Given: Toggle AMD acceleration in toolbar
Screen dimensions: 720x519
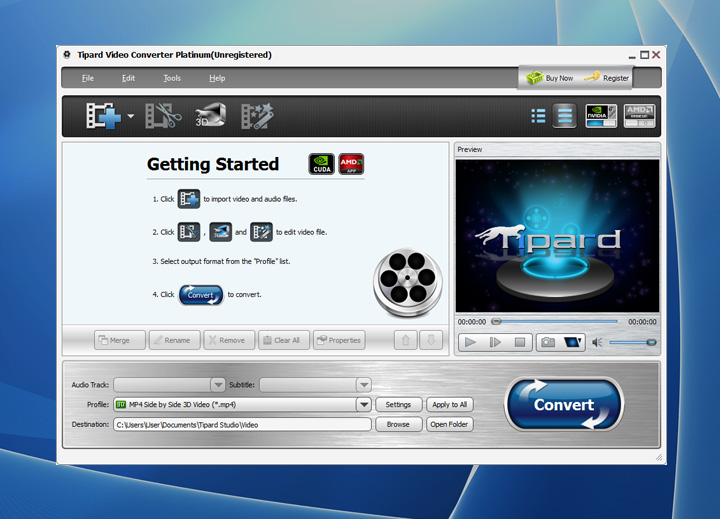Looking at the screenshot, I should 640,116.
